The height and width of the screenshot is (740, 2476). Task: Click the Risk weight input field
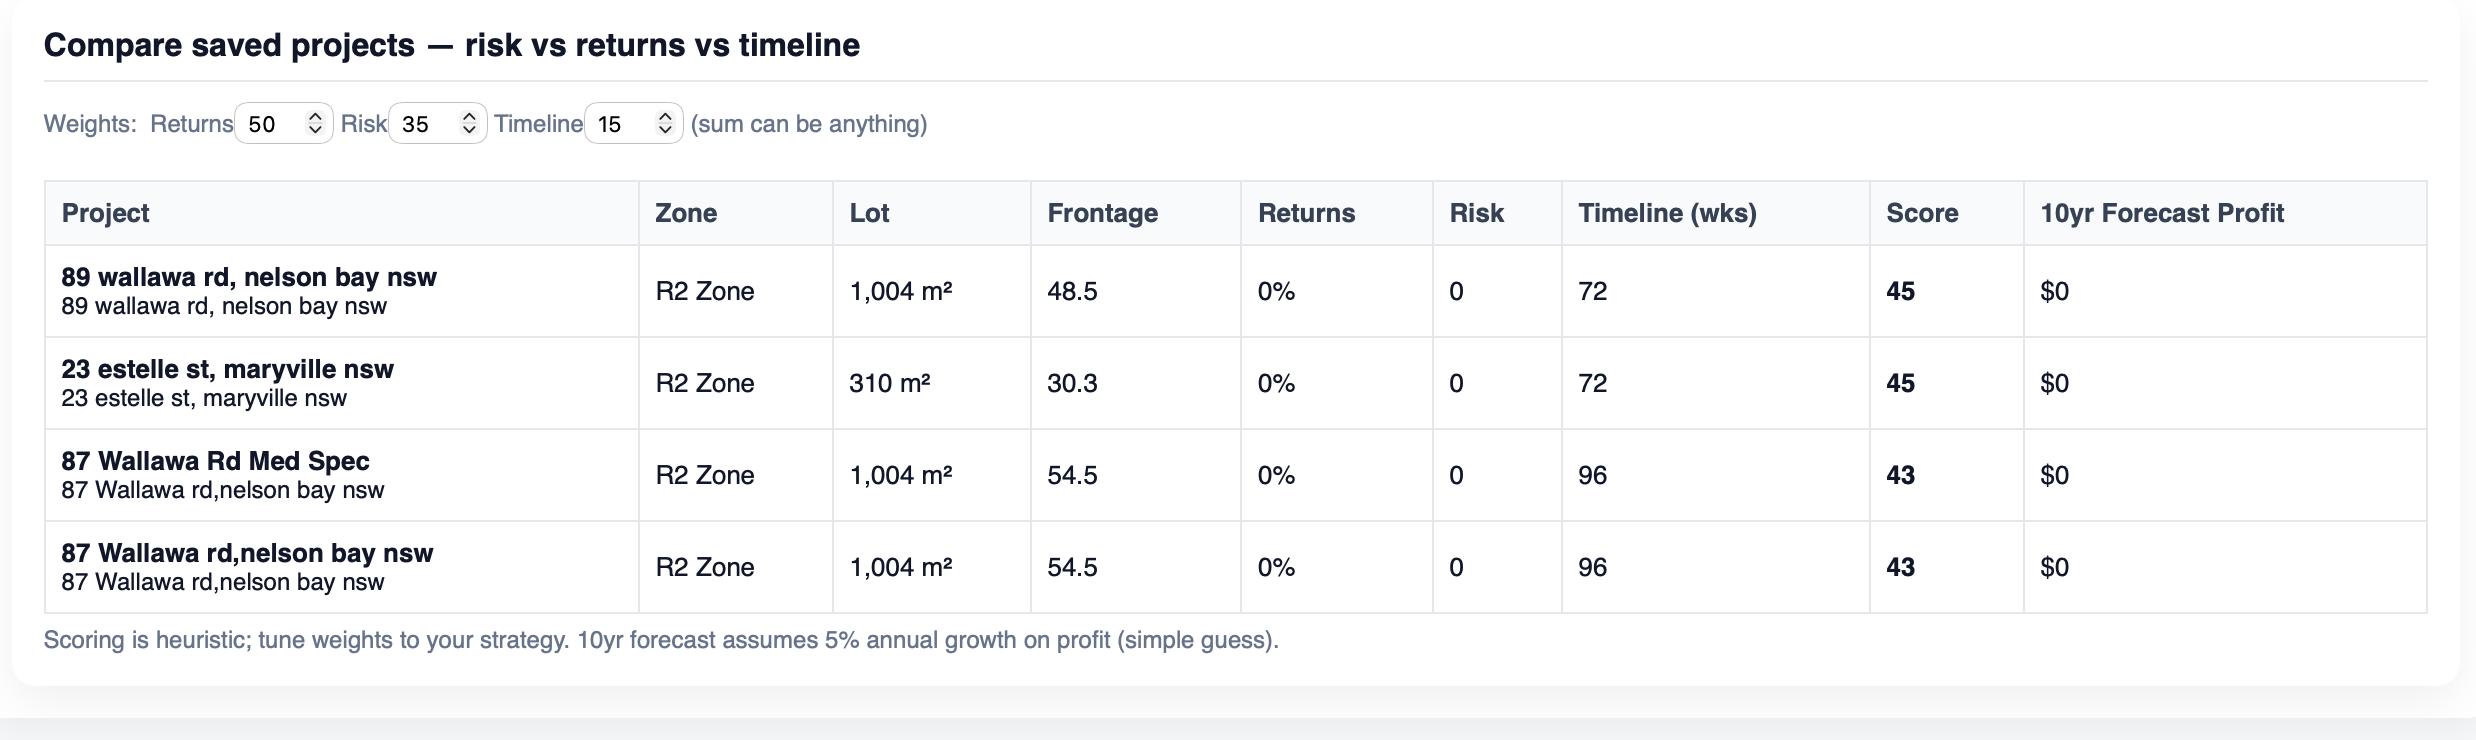(x=438, y=123)
